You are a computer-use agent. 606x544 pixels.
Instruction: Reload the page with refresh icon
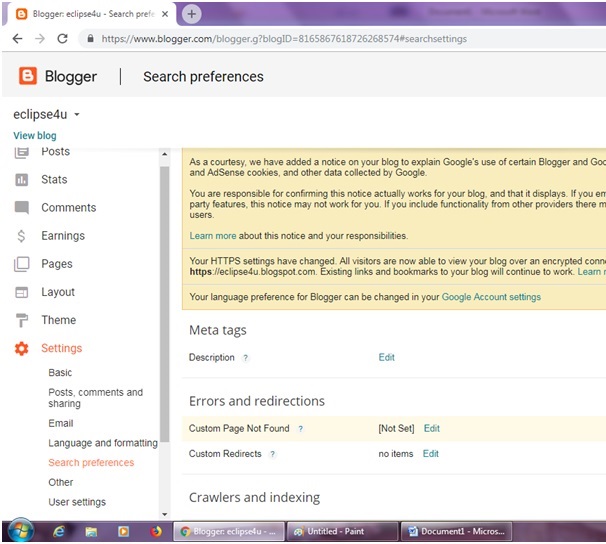point(63,39)
